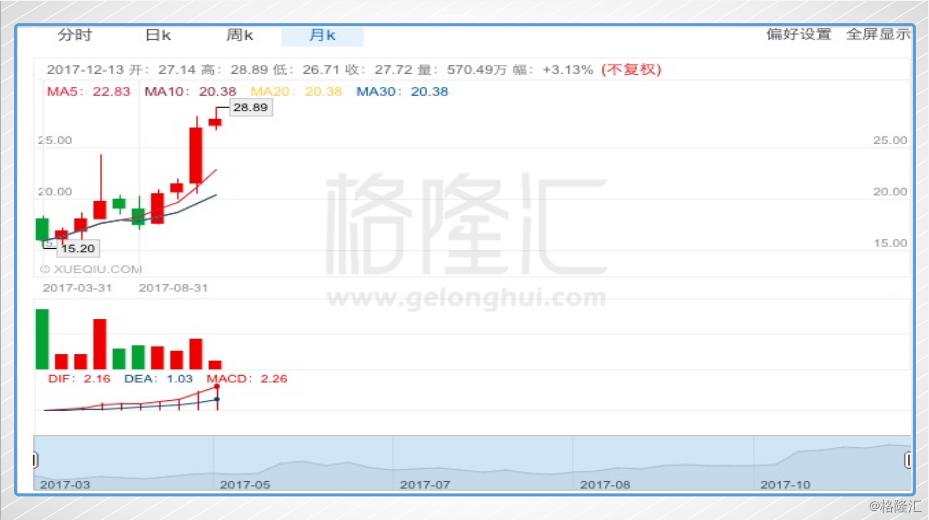Click the 2017-07 mark on timeline navigator
The image size is (929, 520).
[425, 484]
